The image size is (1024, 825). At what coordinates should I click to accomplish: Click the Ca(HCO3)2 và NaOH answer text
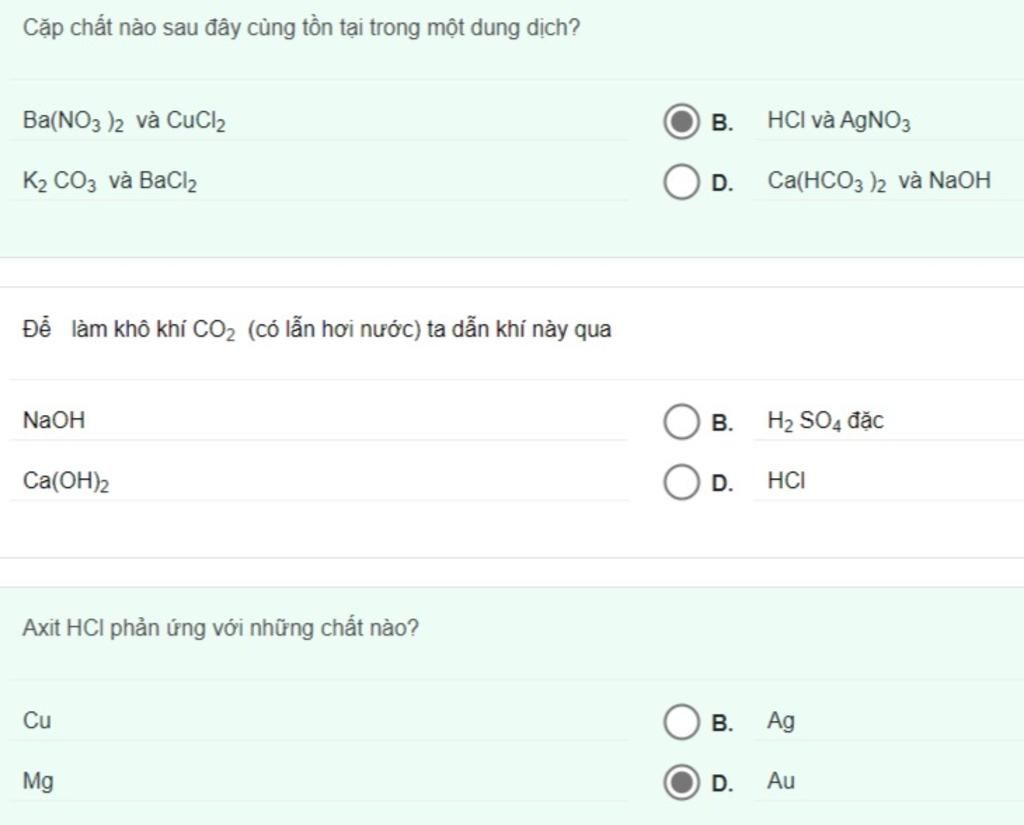pyautogui.click(x=879, y=182)
